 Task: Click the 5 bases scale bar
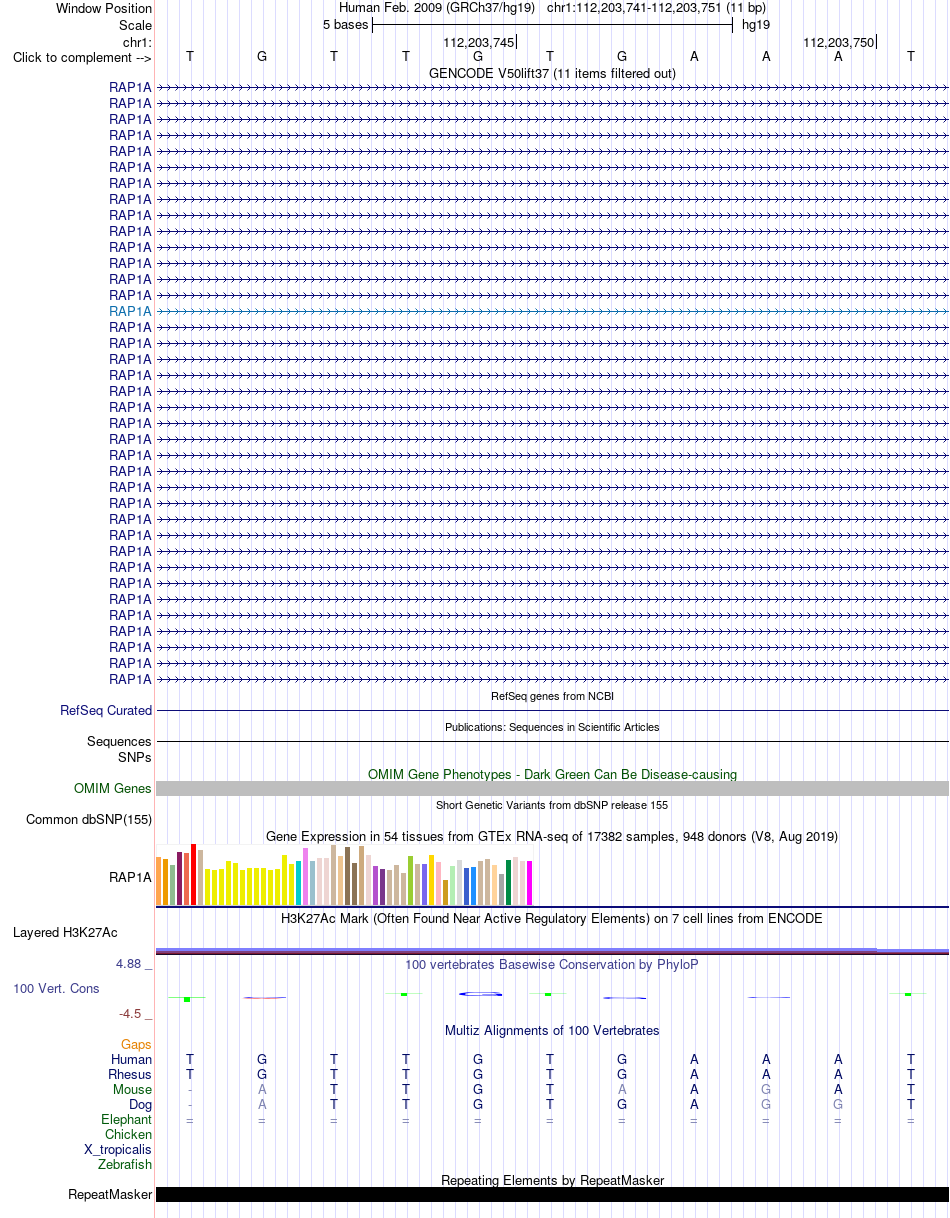tap(552, 25)
